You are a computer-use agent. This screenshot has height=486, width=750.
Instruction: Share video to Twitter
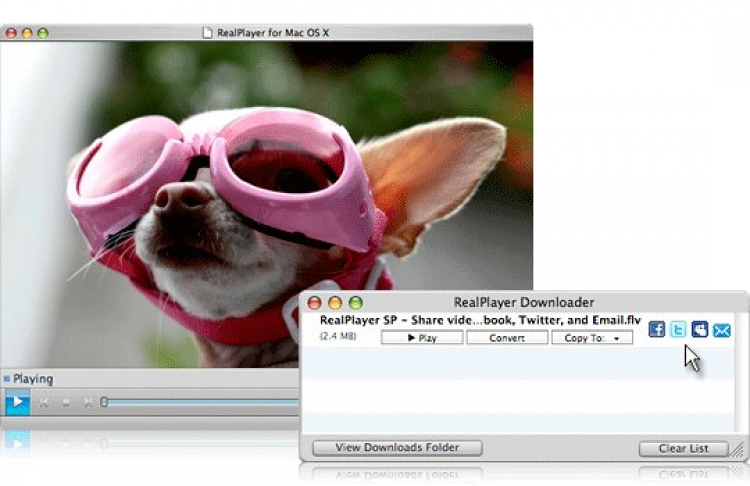pyautogui.click(x=678, y=329)
